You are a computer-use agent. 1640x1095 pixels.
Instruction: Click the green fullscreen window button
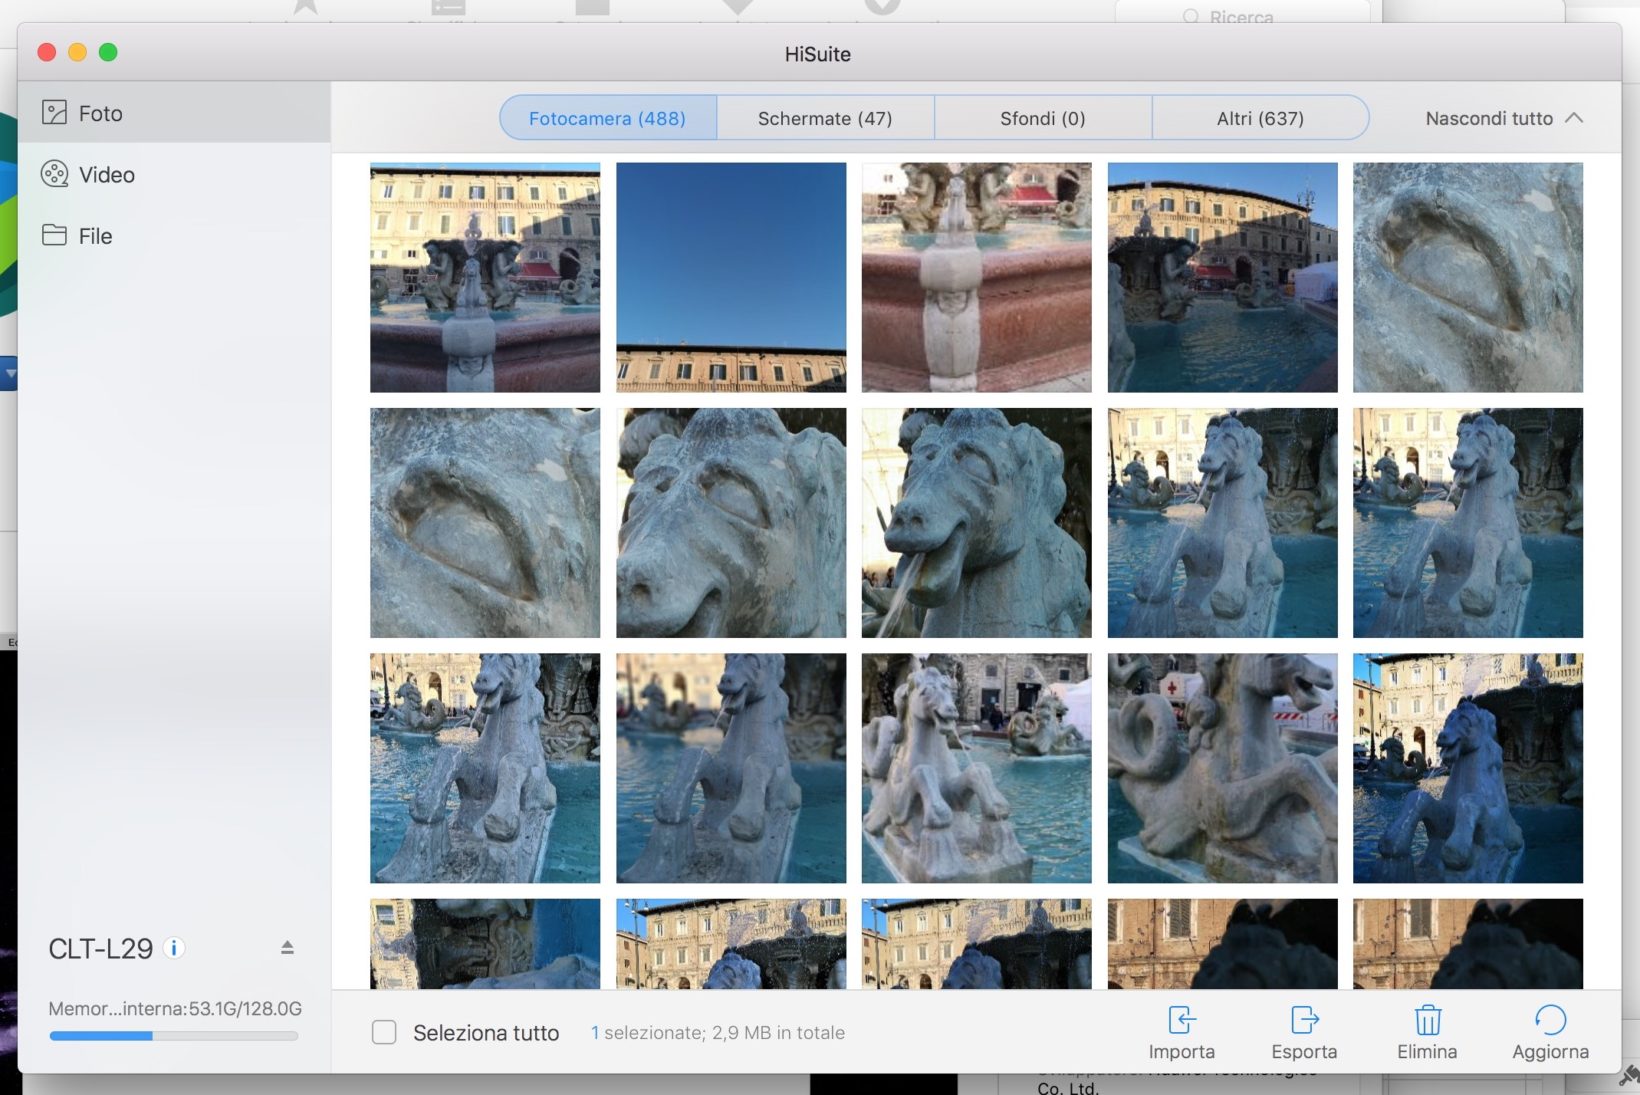[108, 52]
